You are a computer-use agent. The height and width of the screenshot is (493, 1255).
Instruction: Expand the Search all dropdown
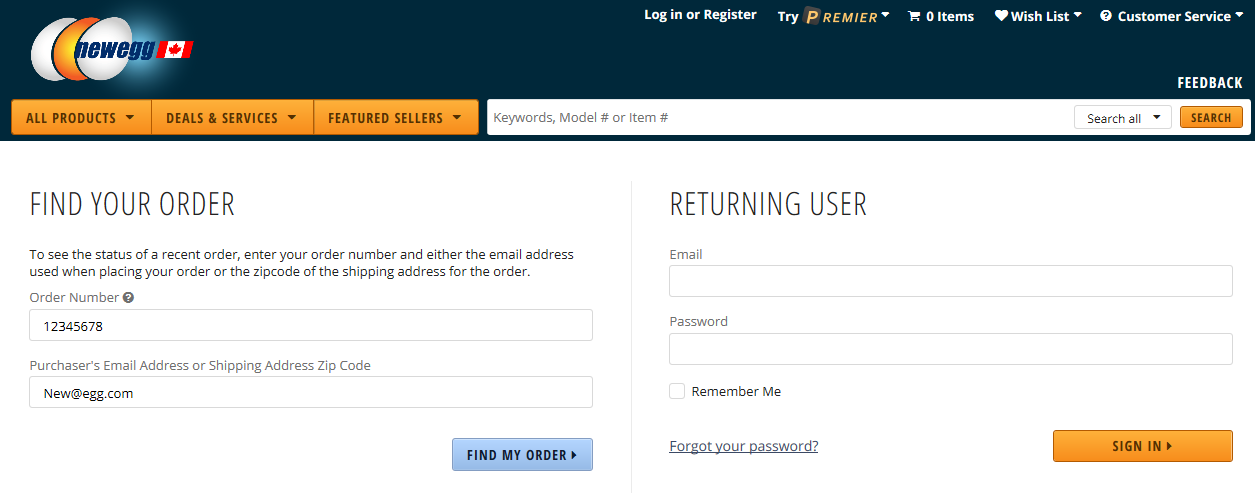[1123, 118]
